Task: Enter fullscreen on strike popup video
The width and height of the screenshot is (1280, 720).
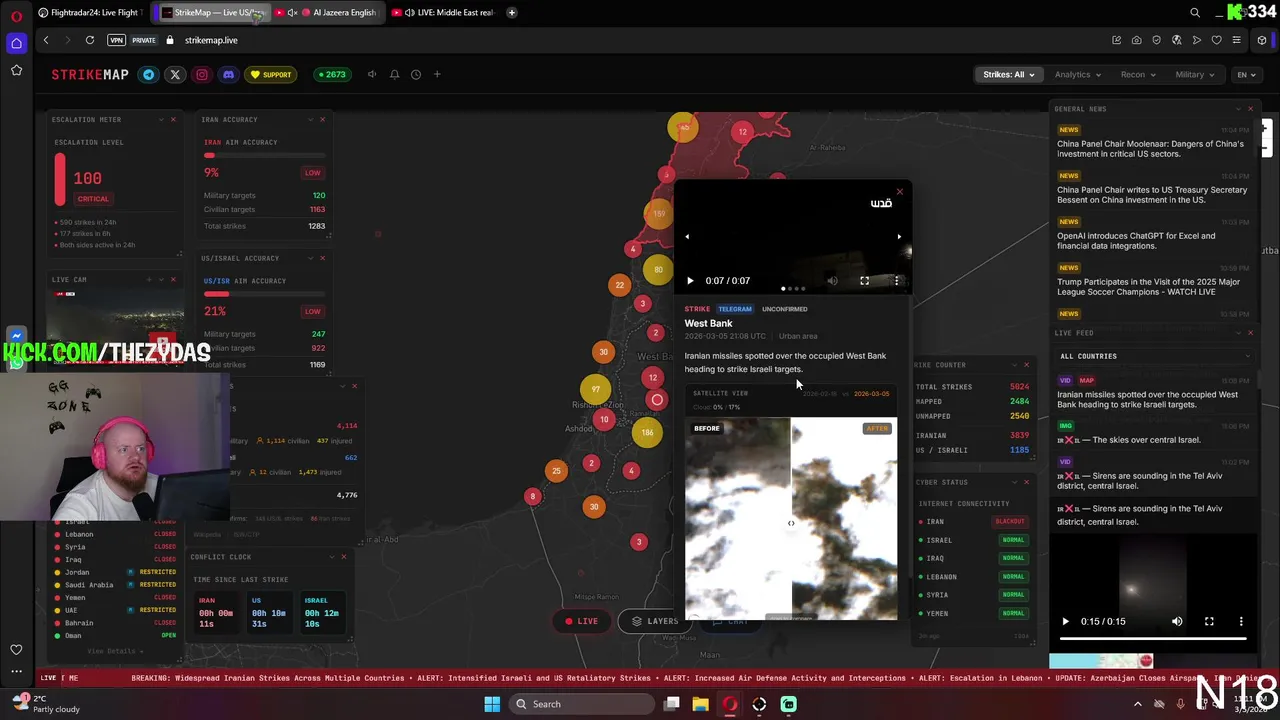Action: click(864, 281)
